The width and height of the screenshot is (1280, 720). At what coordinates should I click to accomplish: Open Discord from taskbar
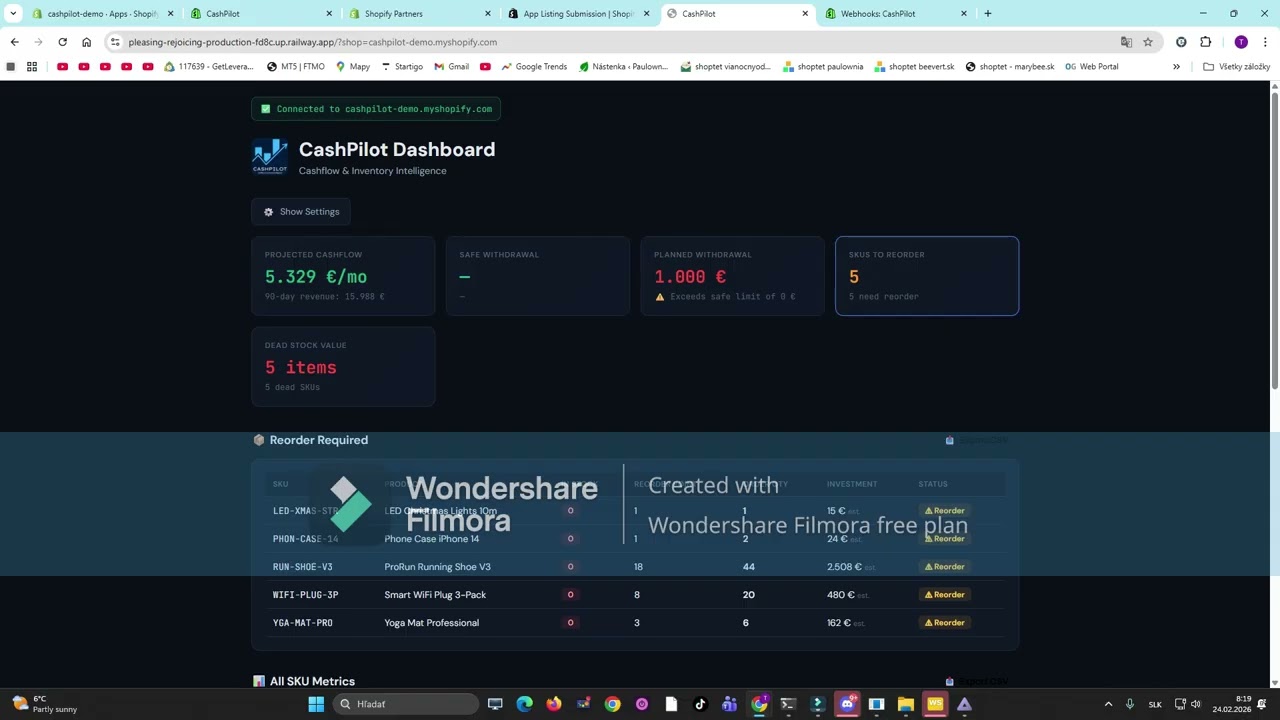[847, 704]
